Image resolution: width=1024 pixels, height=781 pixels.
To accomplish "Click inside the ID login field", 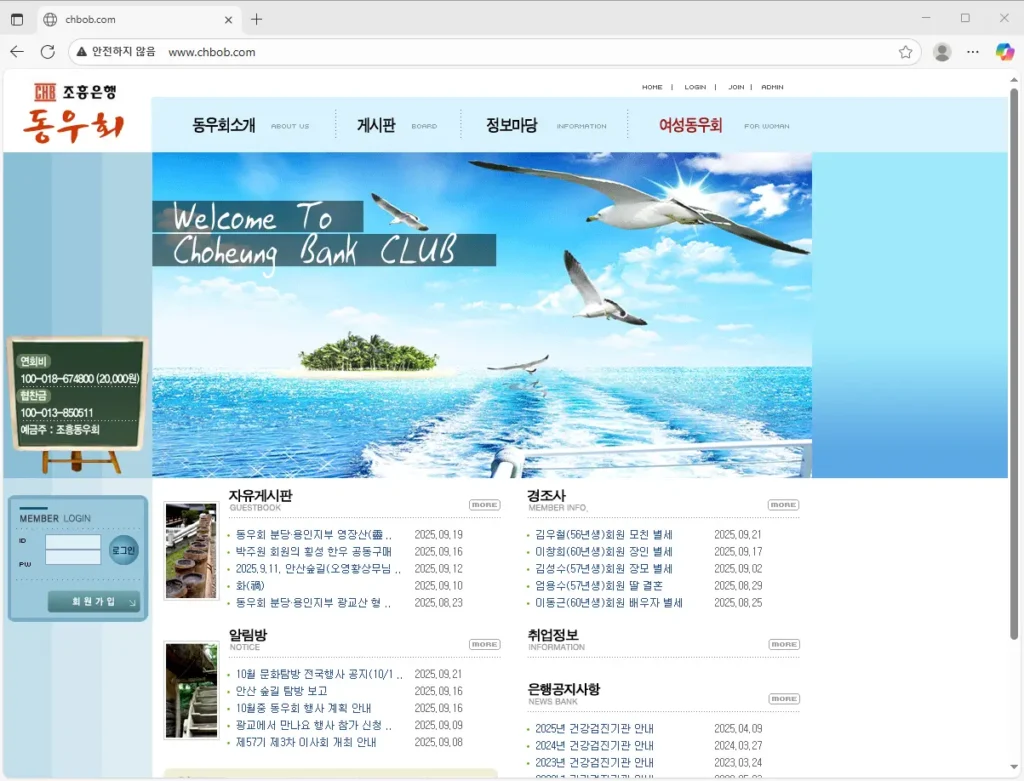I will click(x=72, y=544).
